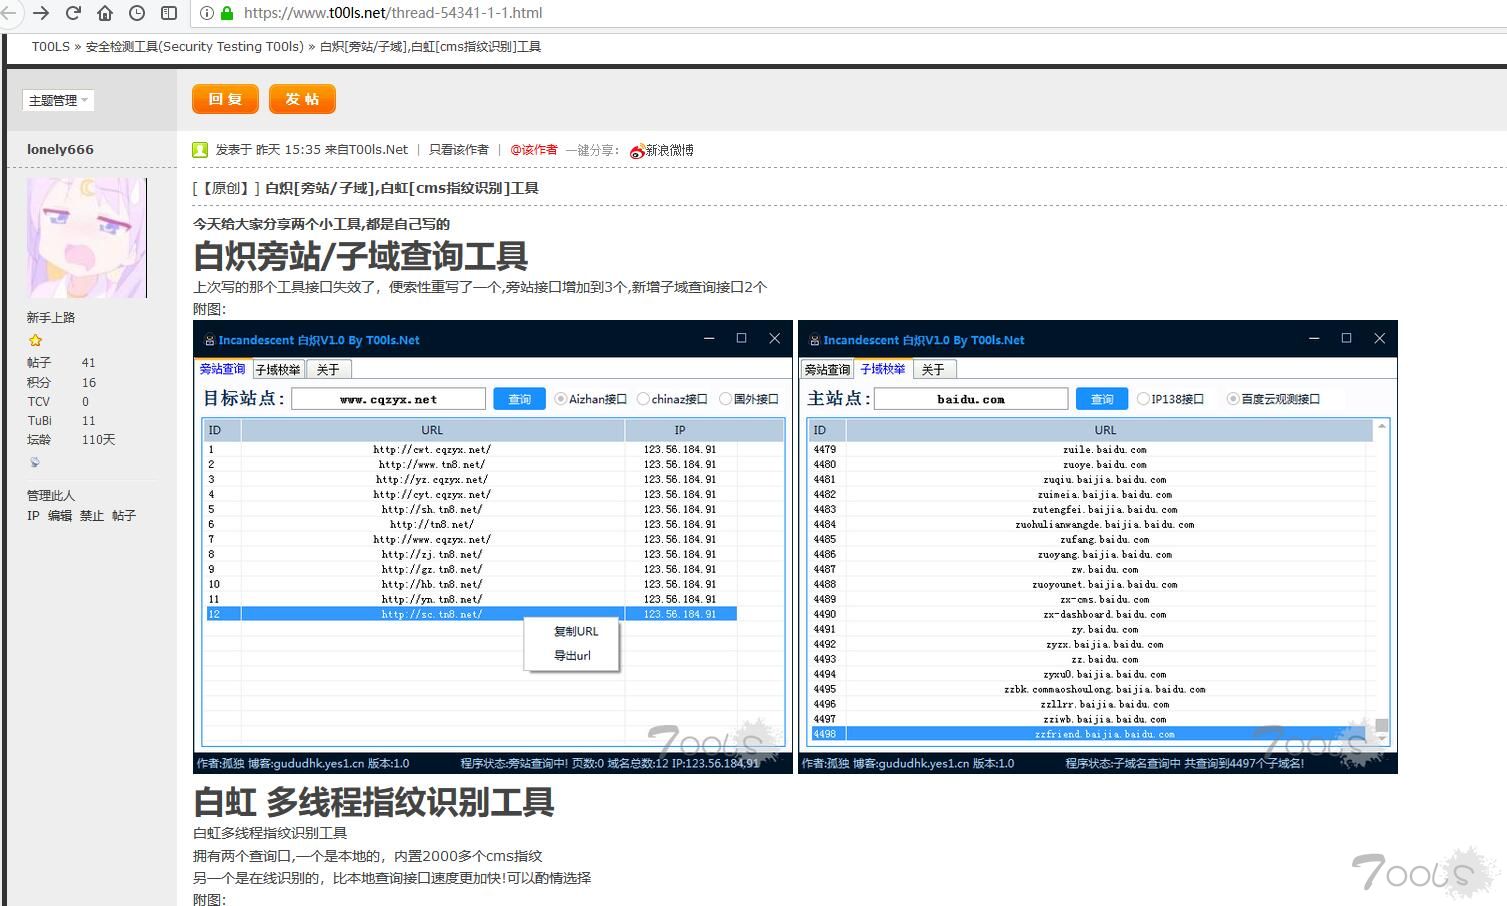The height and width of the screenshot is (906, 1507).
Task: Click the IP column header in the cqzyx table
Action: click(680, 430)
